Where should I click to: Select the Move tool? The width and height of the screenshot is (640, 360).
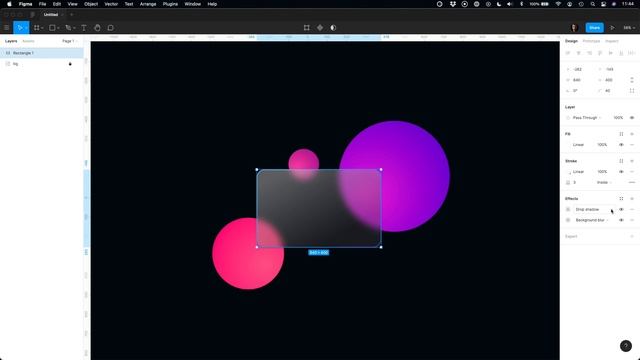click(19, 28)
